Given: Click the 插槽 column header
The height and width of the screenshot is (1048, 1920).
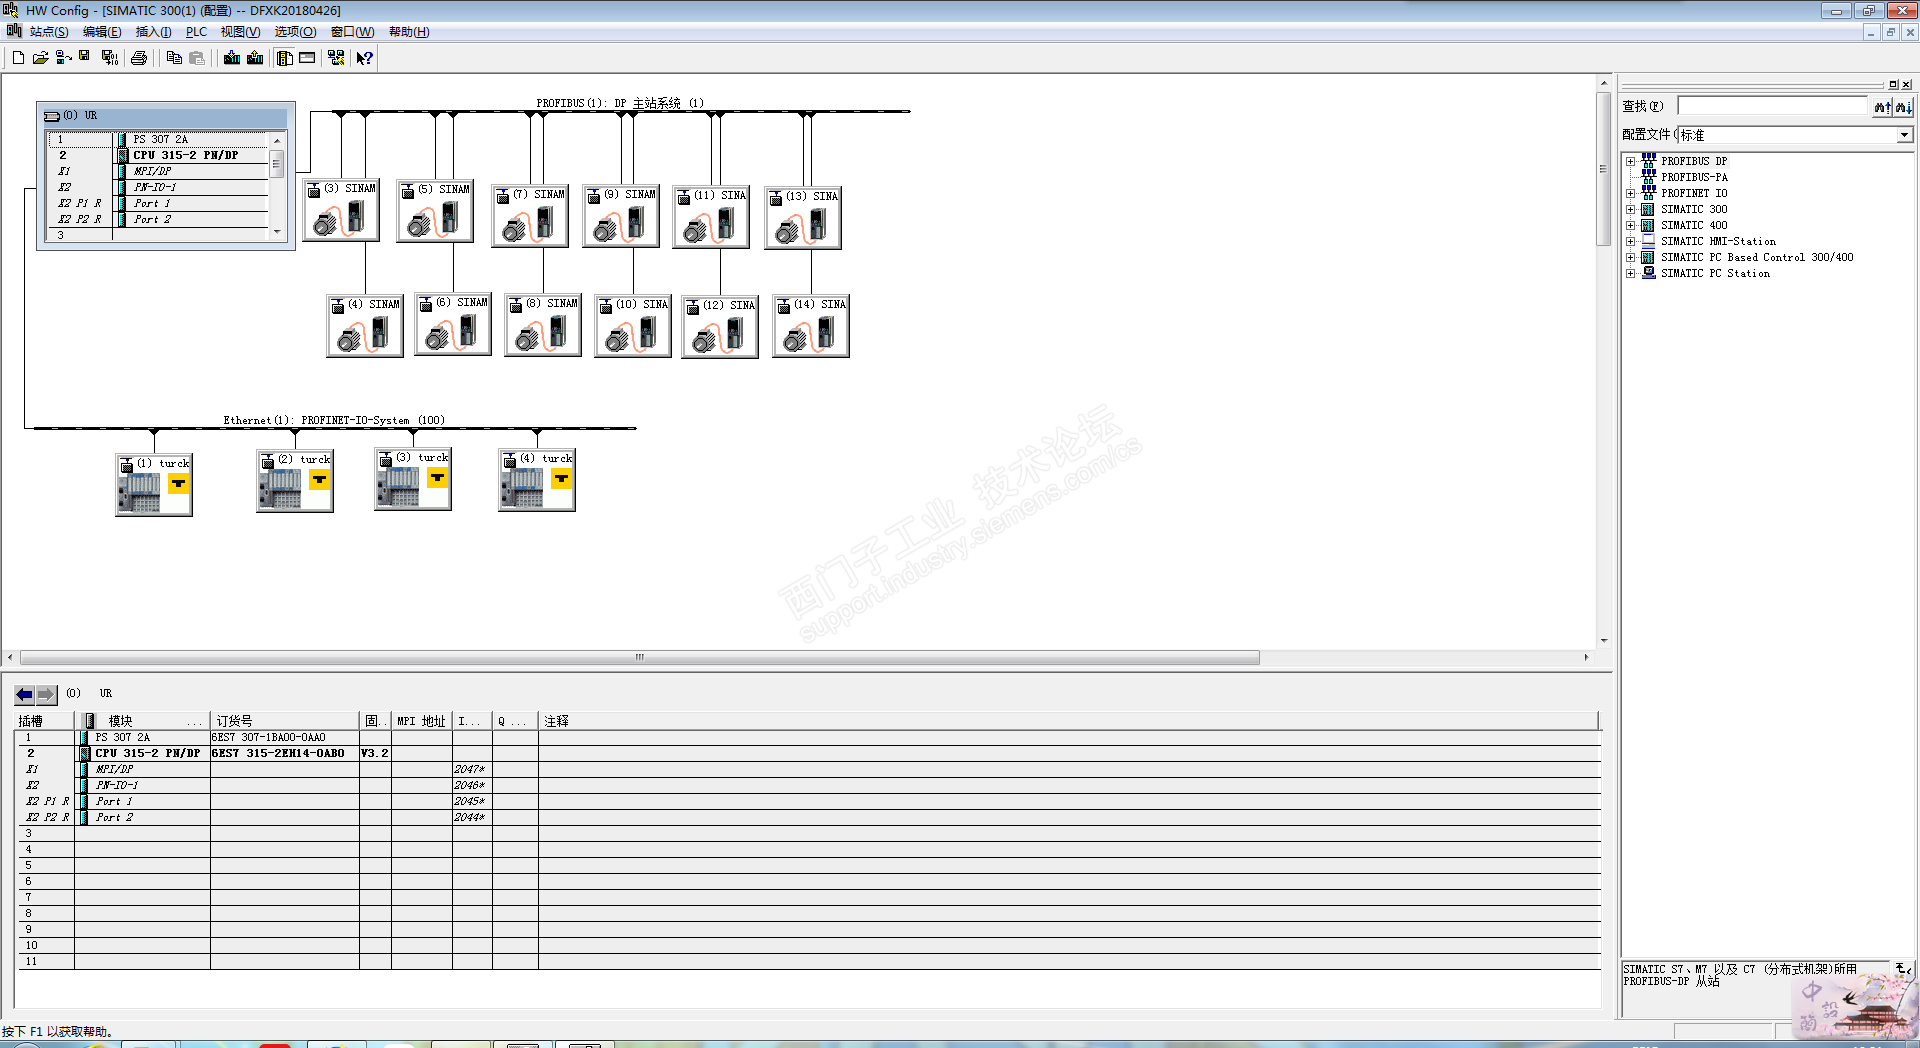Looking at the screenshot, I should pos(44,721).
